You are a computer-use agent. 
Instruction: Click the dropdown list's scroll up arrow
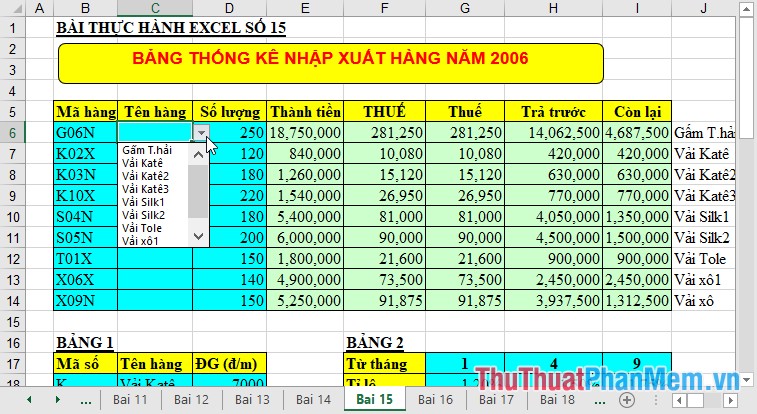198,154
